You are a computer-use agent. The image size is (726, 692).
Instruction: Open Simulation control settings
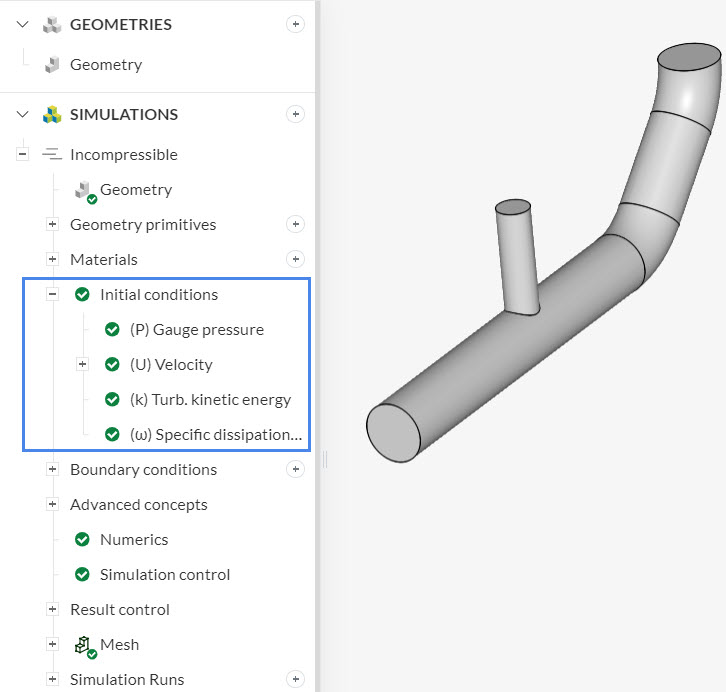point(164,574)
